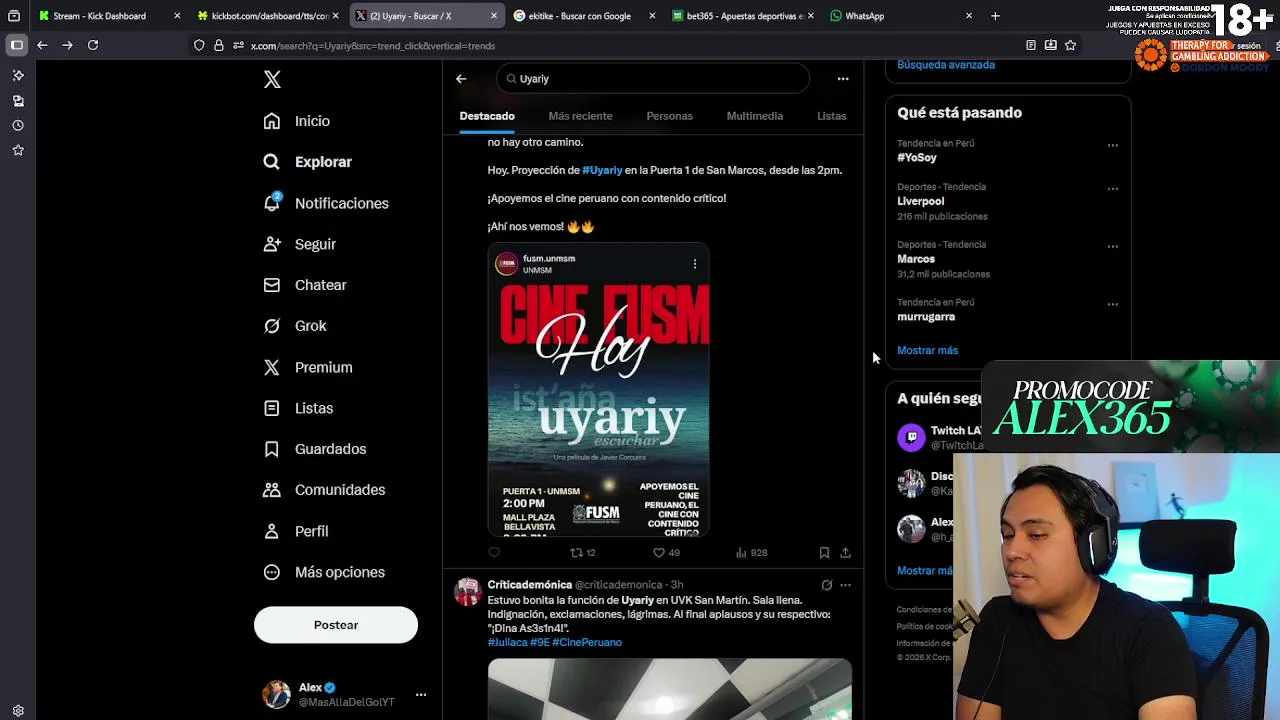The height and width of the screenshot is (720, 1280).
Task: Open browser history sidebar icon
Action: [x=18, y=126]
